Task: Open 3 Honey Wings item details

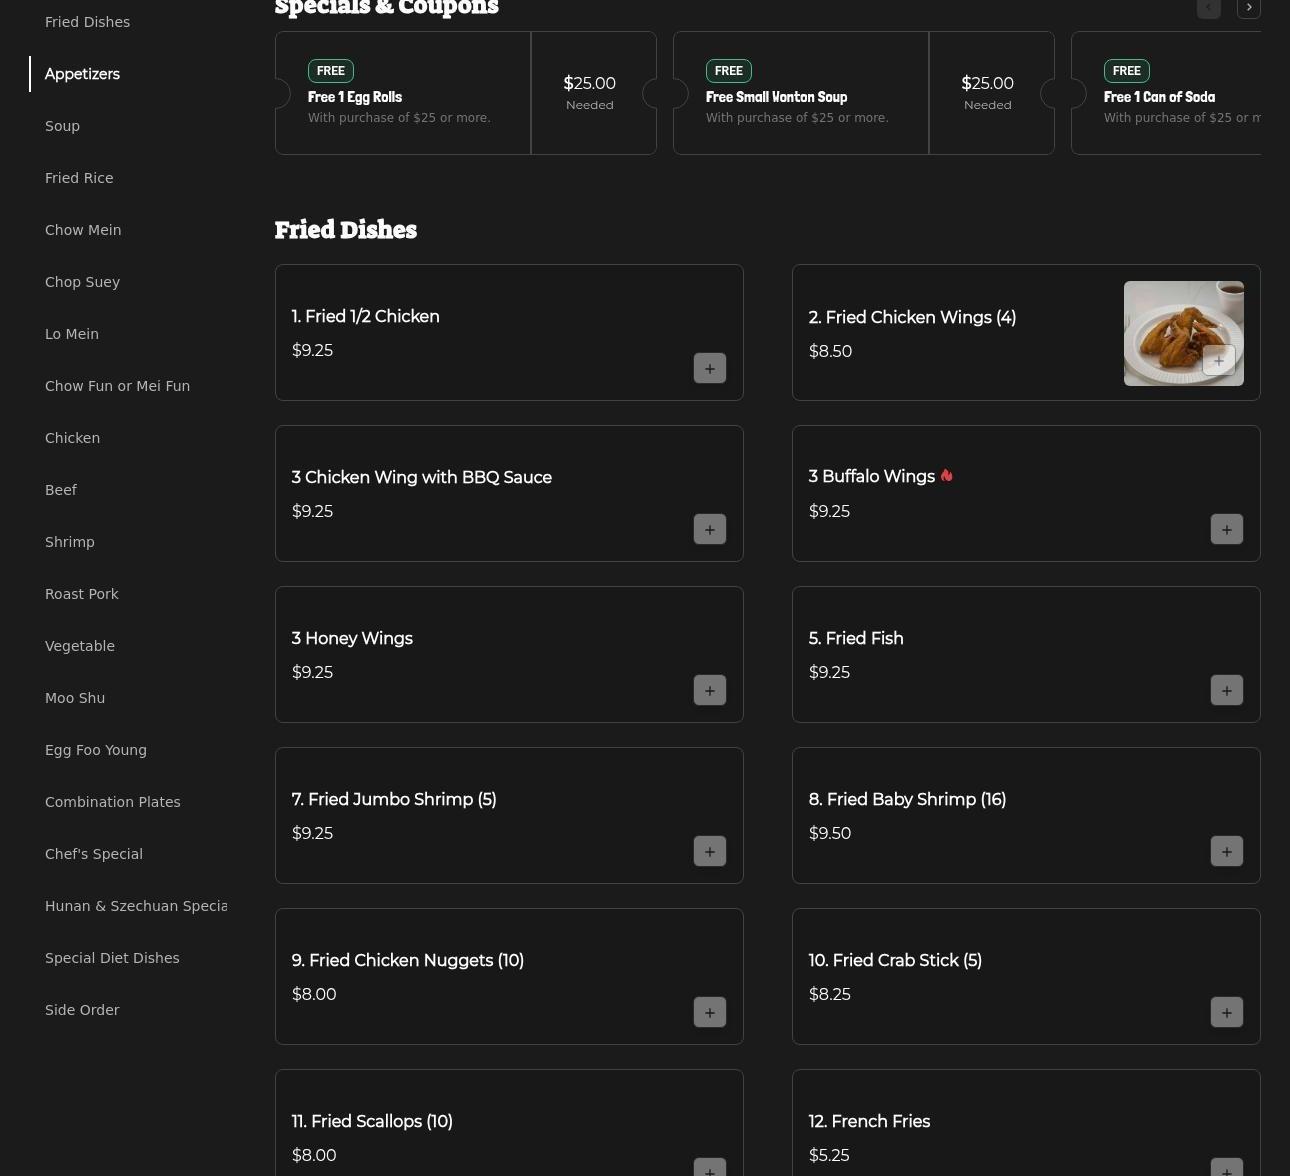Action: tap(509, 655)
